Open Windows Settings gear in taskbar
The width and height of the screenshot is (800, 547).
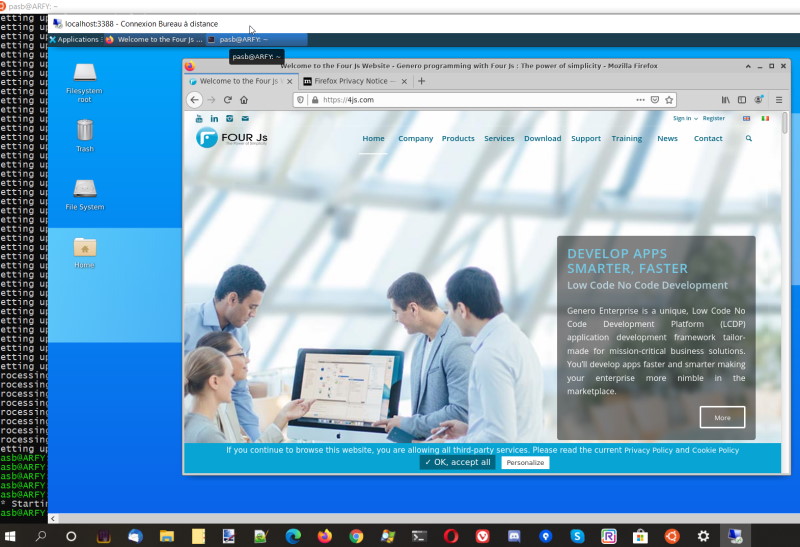click(703, 536)
